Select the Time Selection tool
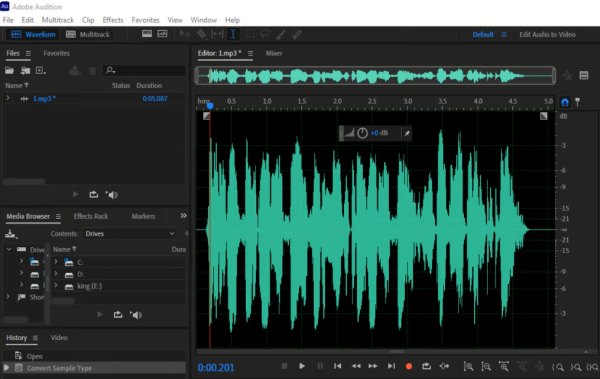The width and height of the screenshot is (600, 379). pyautogui.click(x=233, y=34)
